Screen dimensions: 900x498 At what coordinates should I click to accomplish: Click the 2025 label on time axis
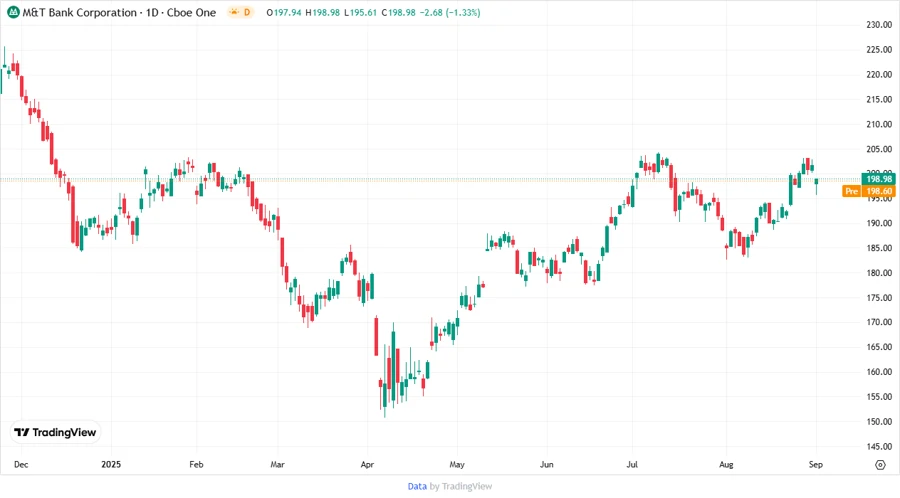(111, 464)
